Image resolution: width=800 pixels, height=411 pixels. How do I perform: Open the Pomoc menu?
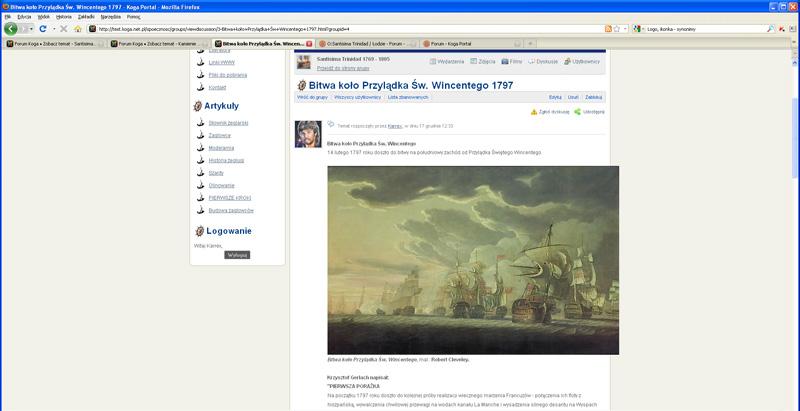134,17
